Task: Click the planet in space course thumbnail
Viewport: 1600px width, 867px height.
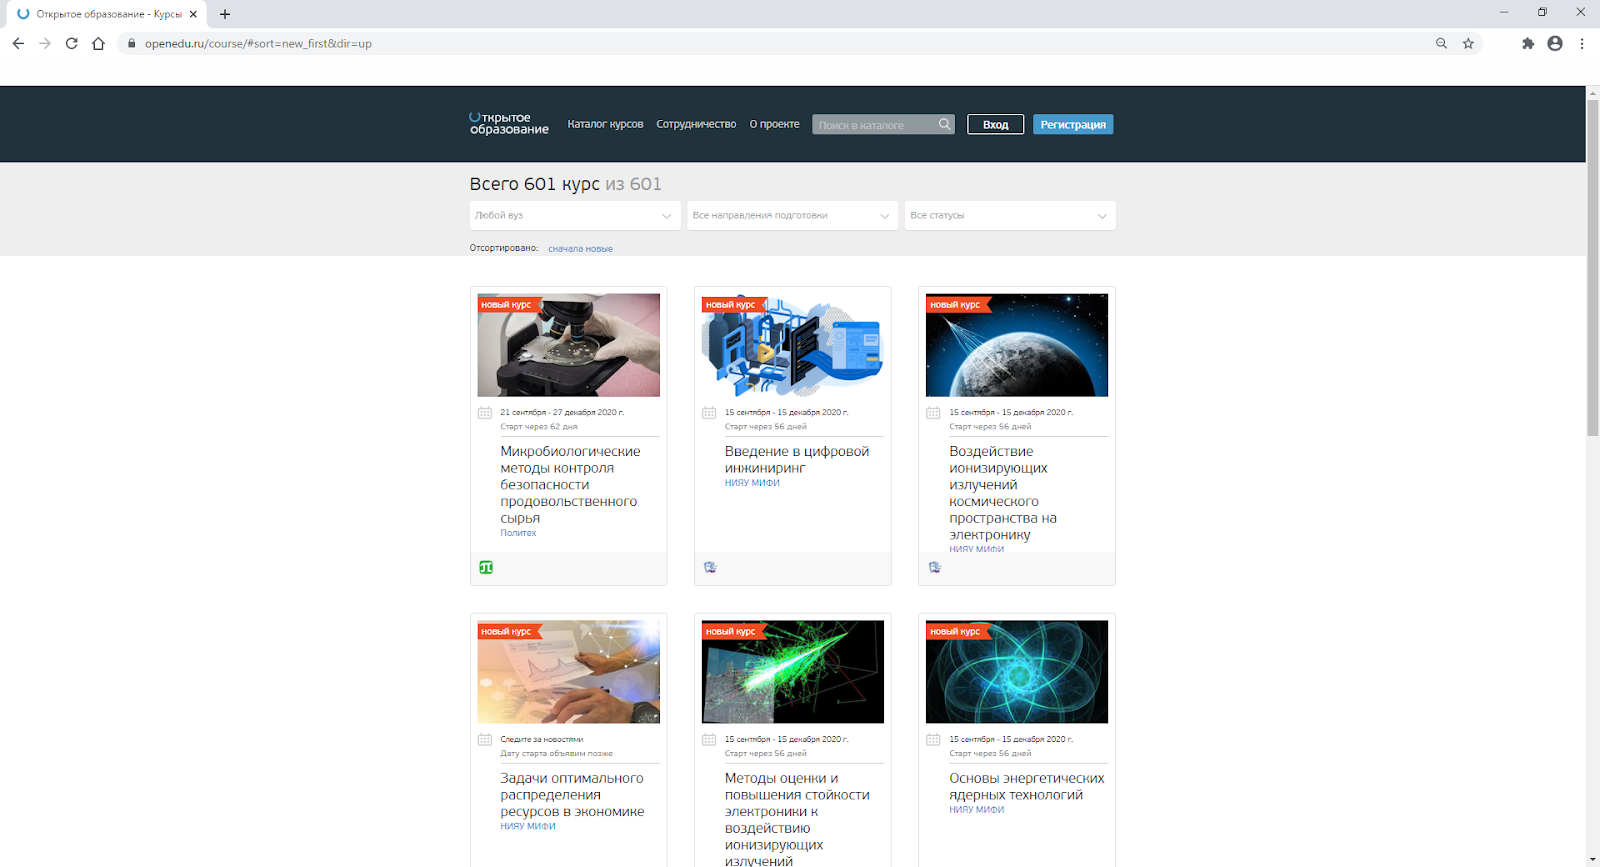Action: pyautogui.click(x=1017, y=345)
